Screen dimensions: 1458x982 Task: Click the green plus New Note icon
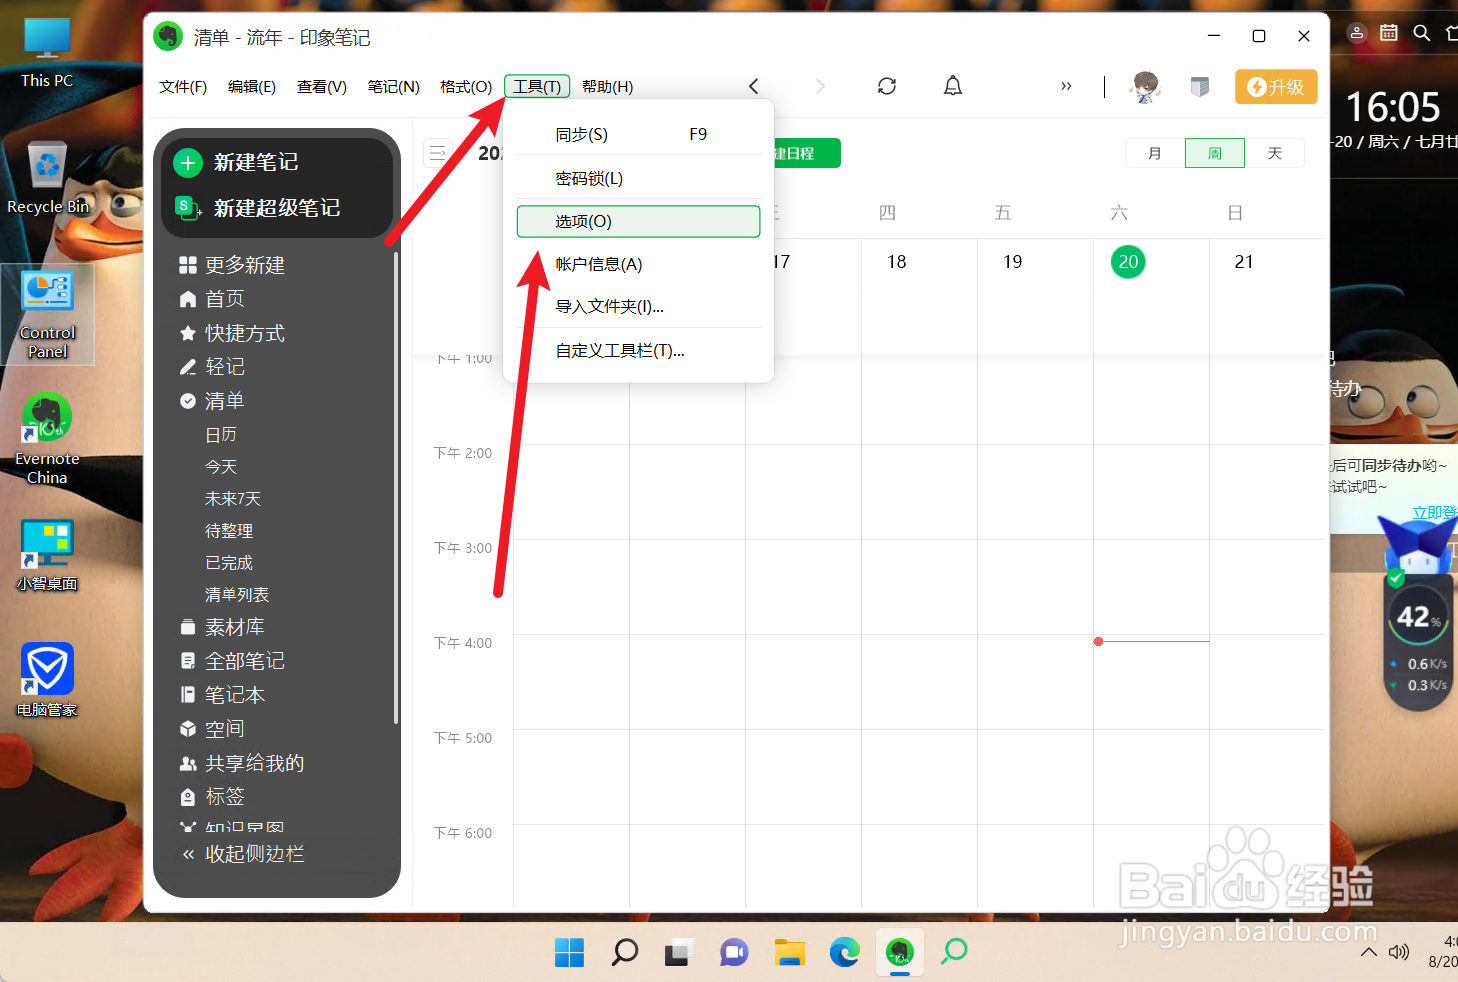click(x=188, y=162)
